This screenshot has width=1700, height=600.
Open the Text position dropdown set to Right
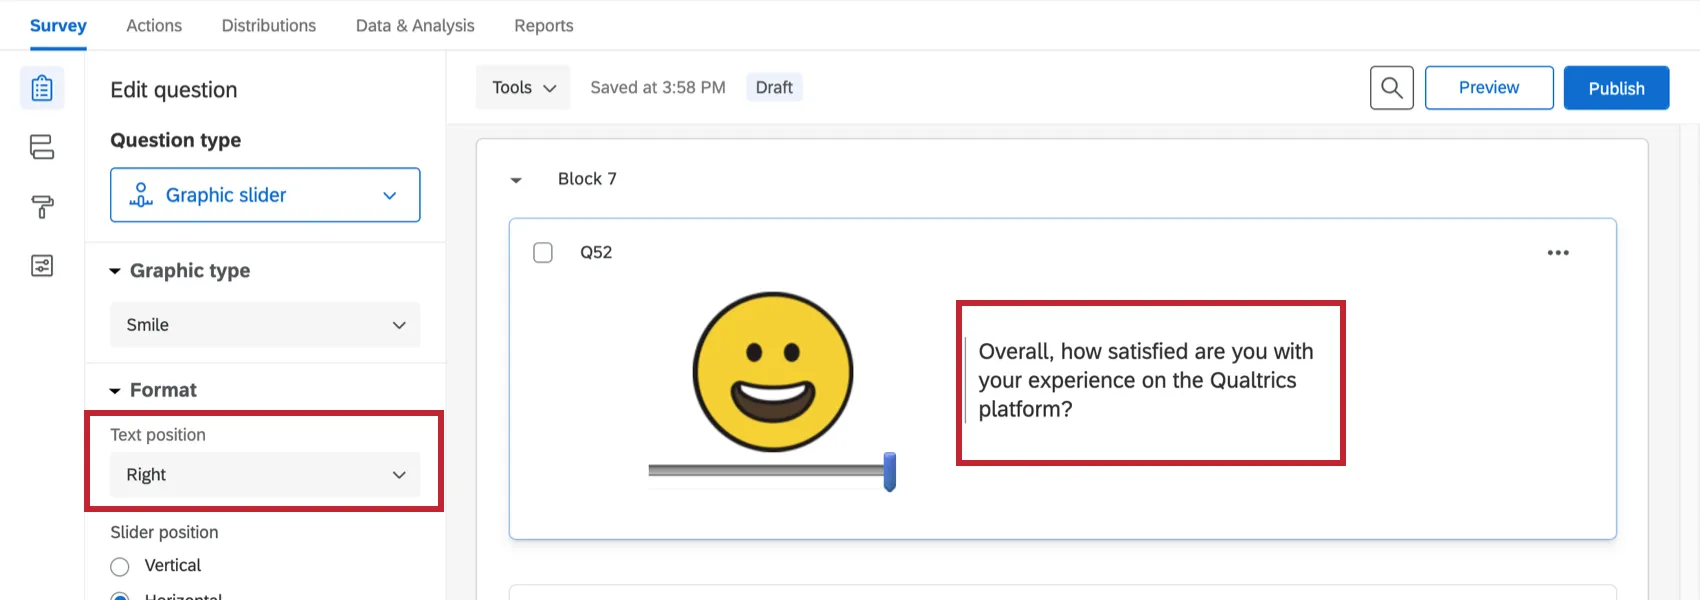coord(265,475)
